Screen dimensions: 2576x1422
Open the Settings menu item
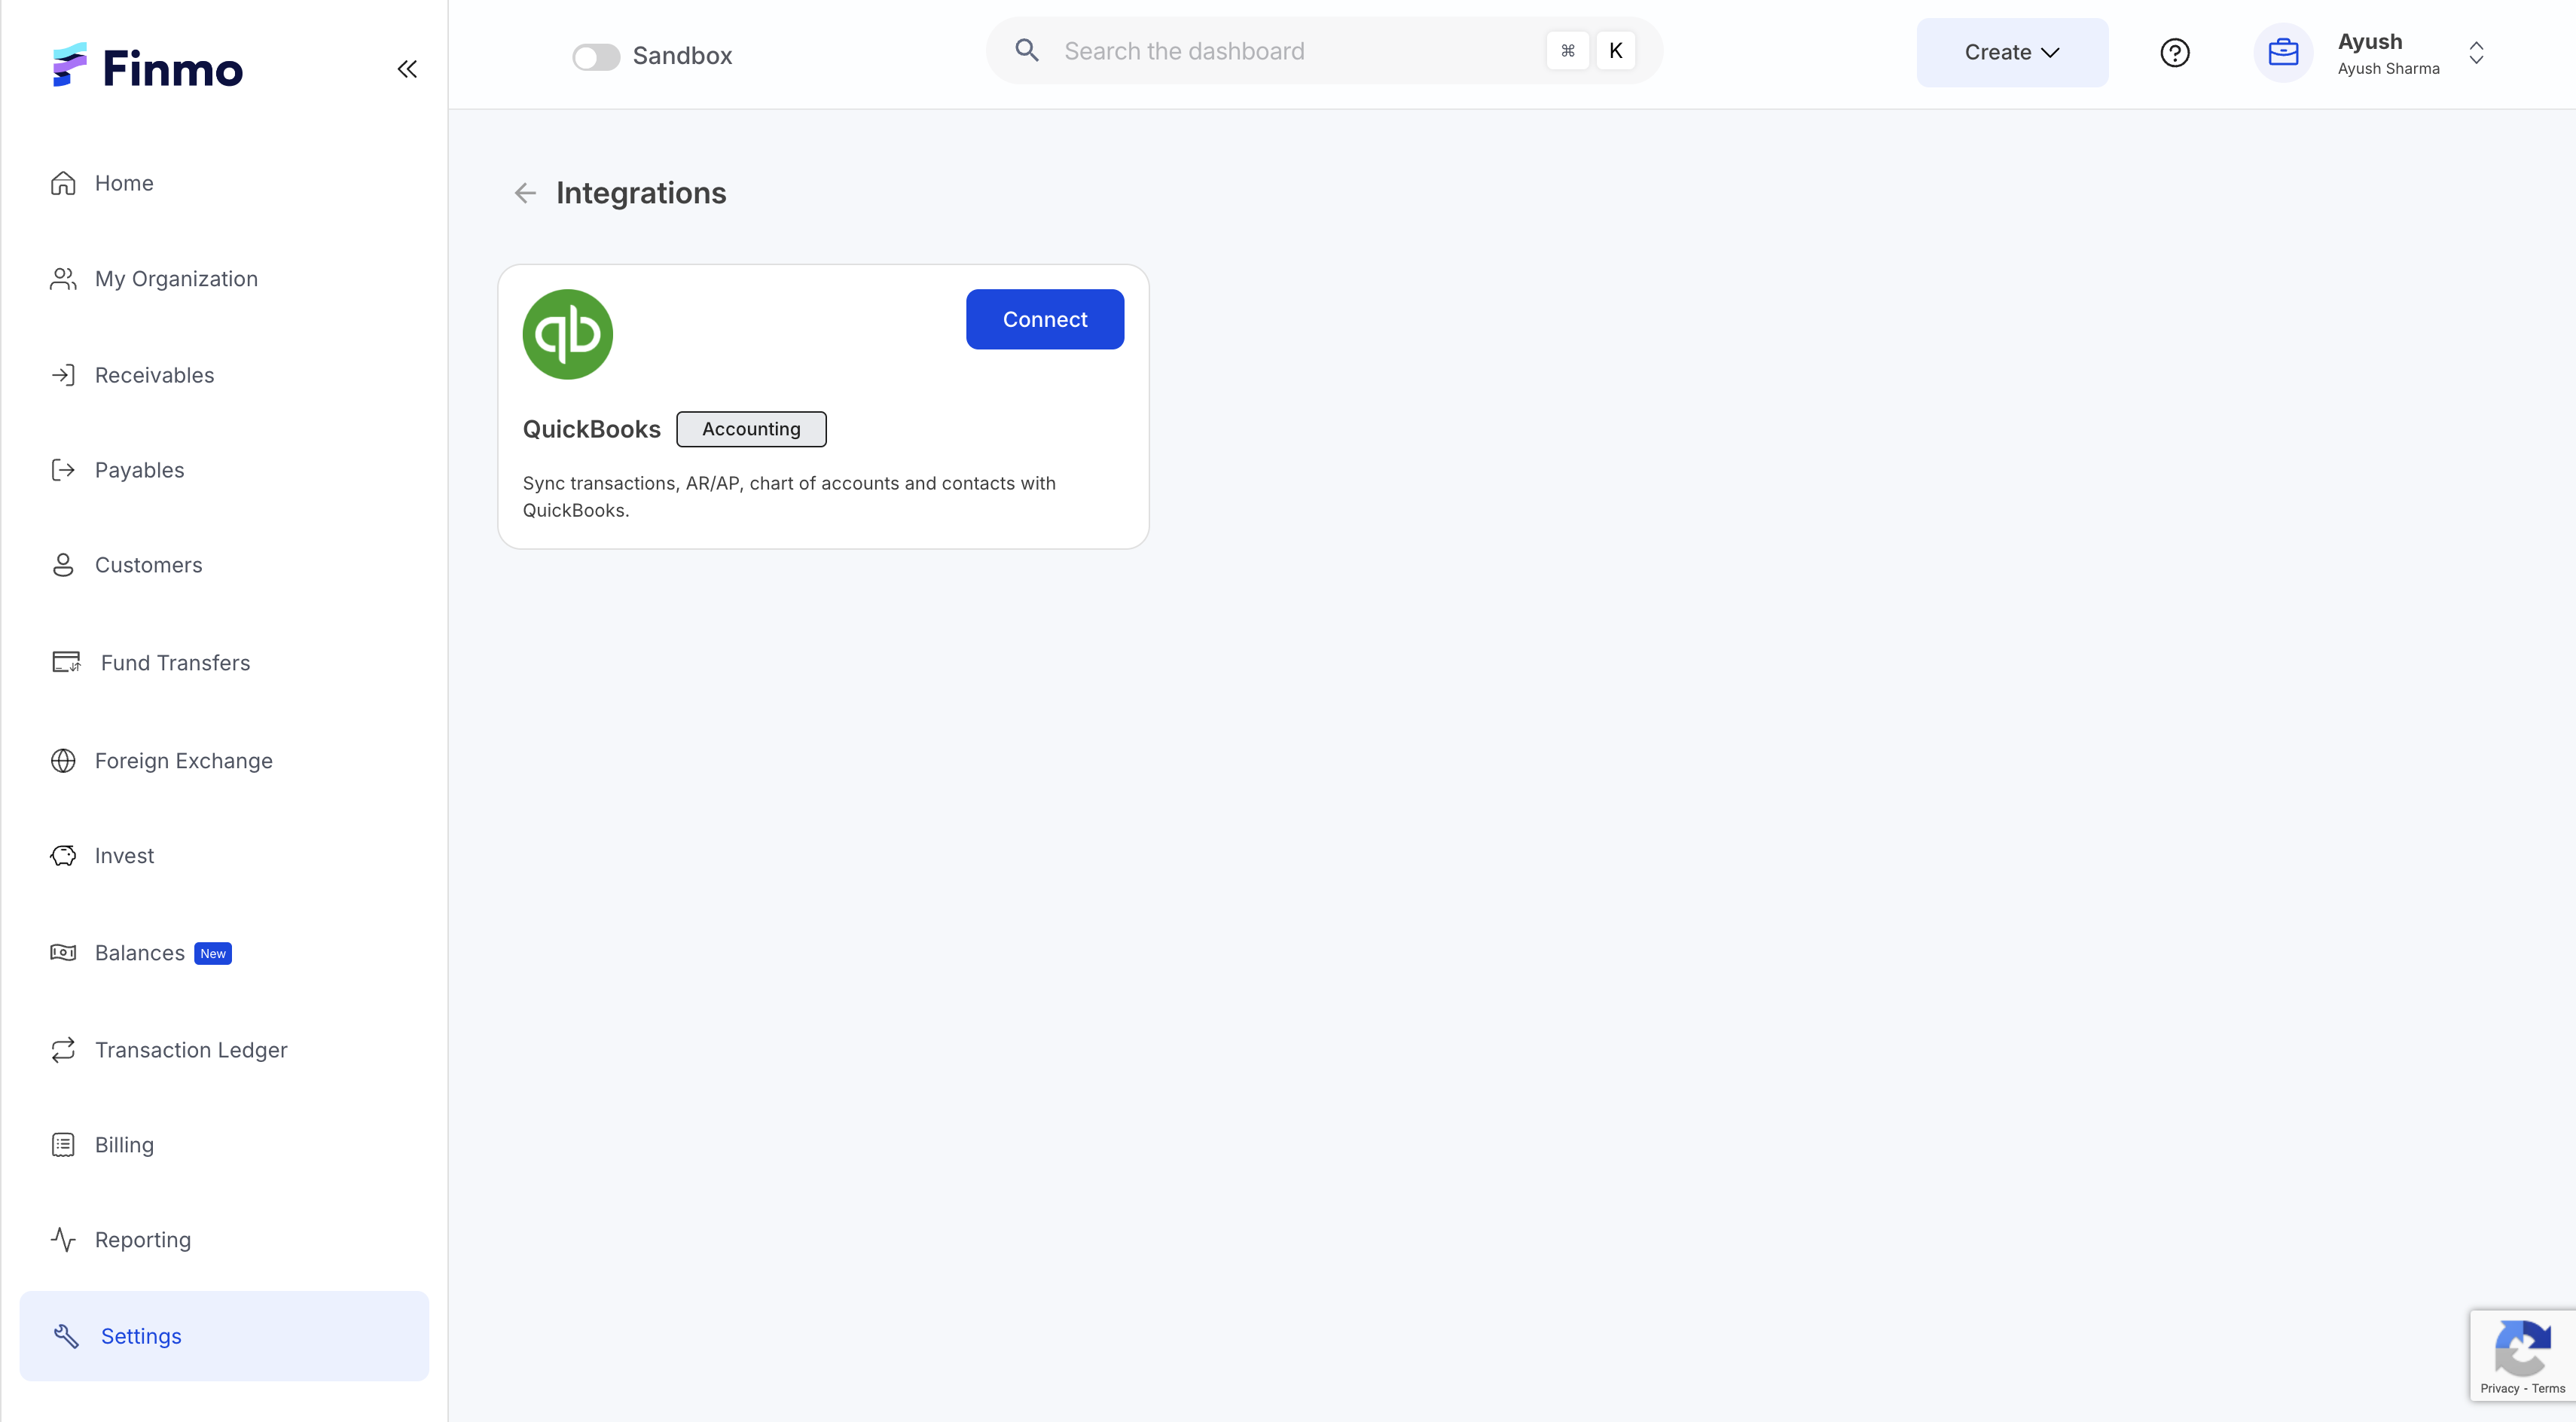coord(141,1336)
